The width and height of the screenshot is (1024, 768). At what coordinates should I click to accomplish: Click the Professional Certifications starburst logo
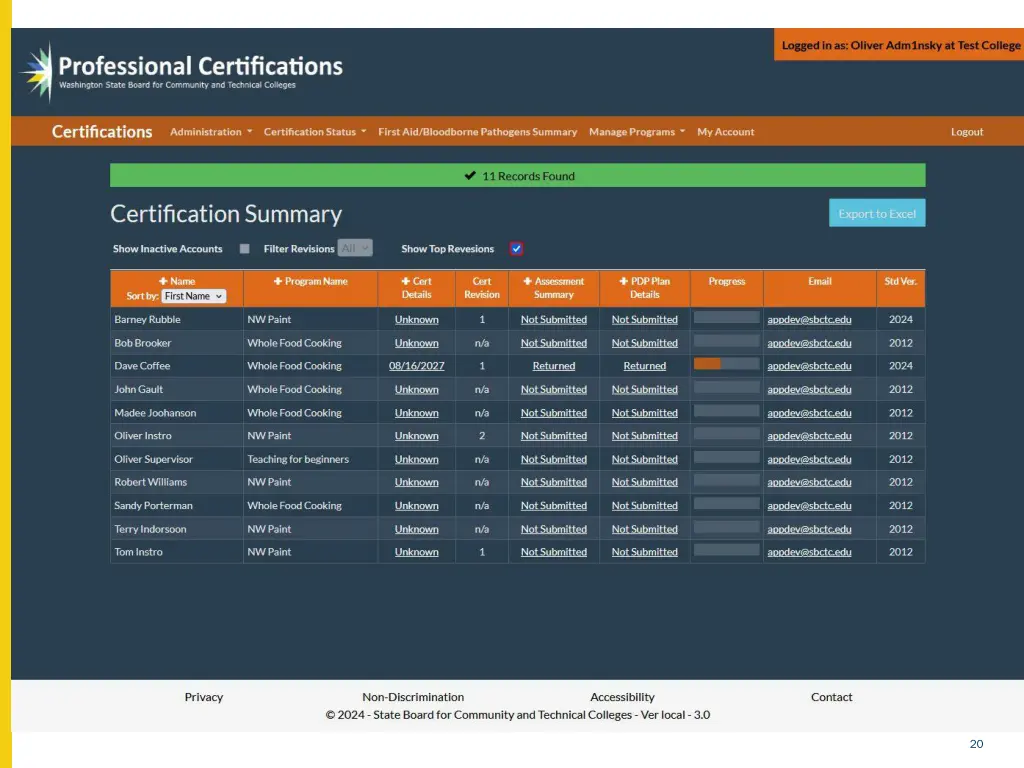(37, 72)
